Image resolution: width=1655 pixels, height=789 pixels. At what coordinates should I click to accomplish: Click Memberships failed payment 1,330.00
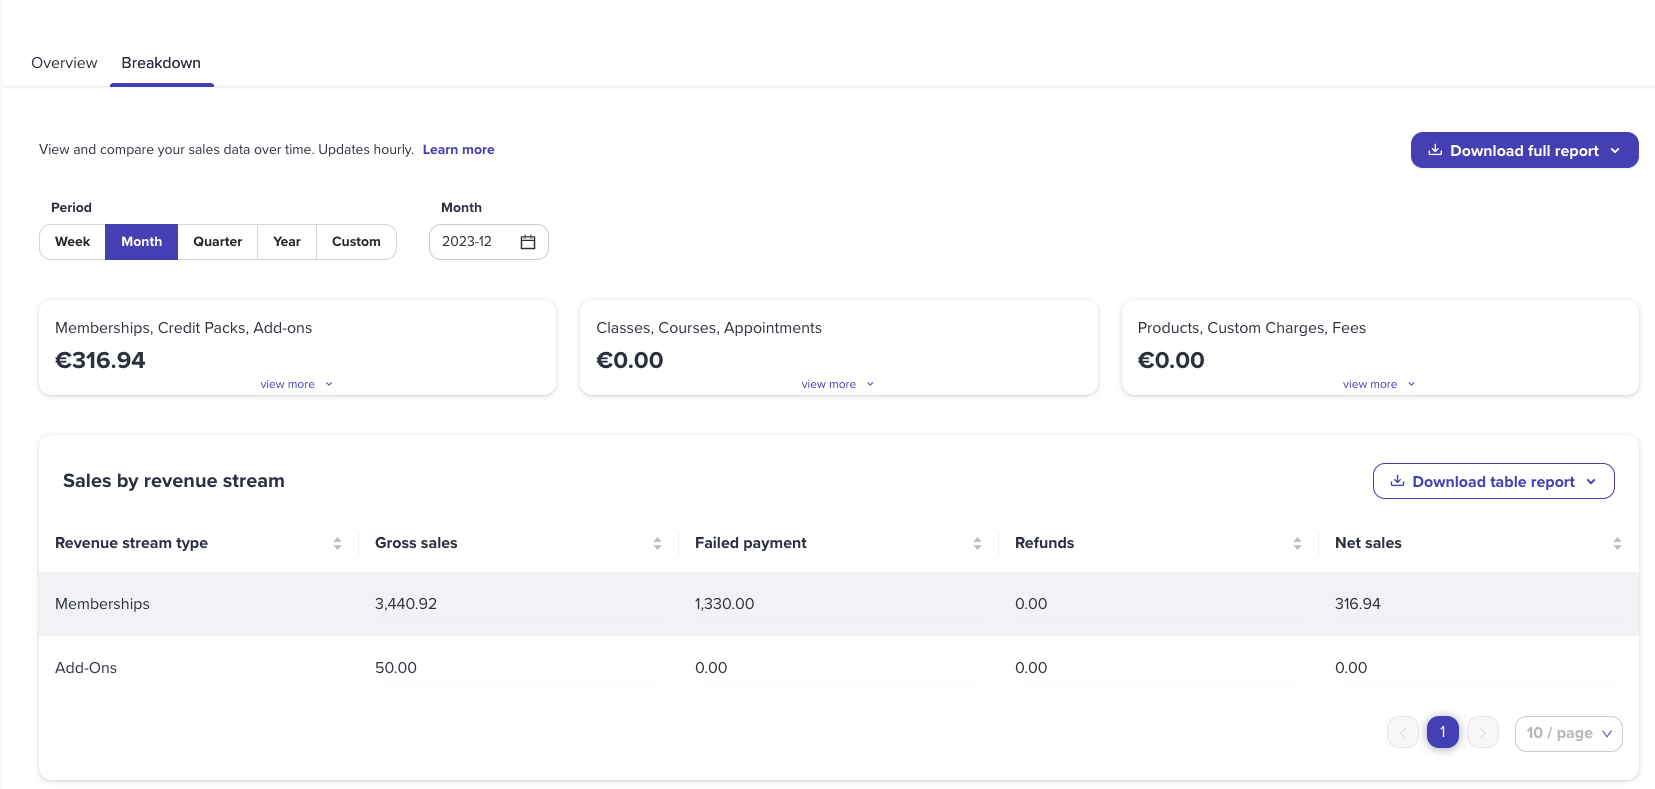724,604
